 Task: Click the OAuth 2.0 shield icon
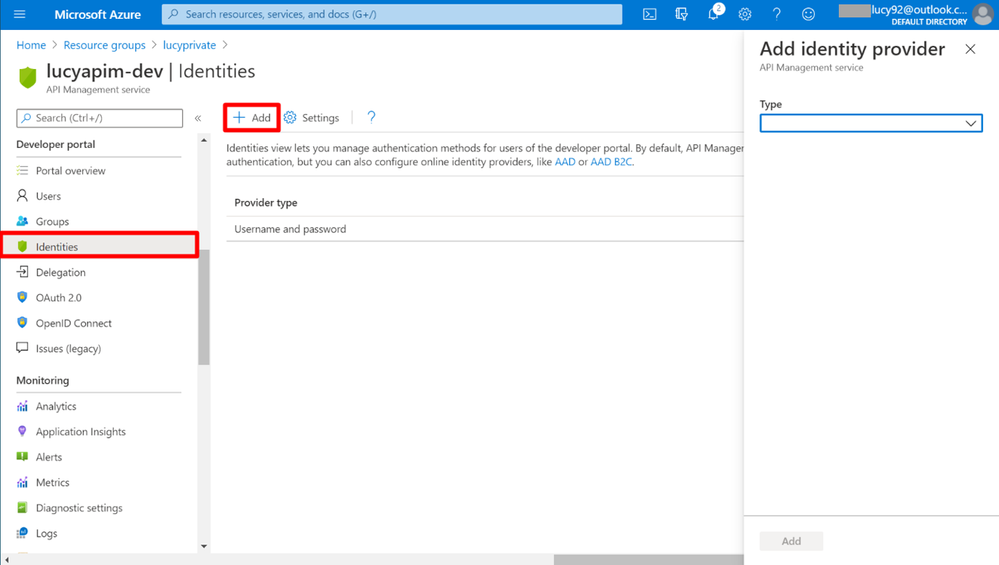coord(22,297)
